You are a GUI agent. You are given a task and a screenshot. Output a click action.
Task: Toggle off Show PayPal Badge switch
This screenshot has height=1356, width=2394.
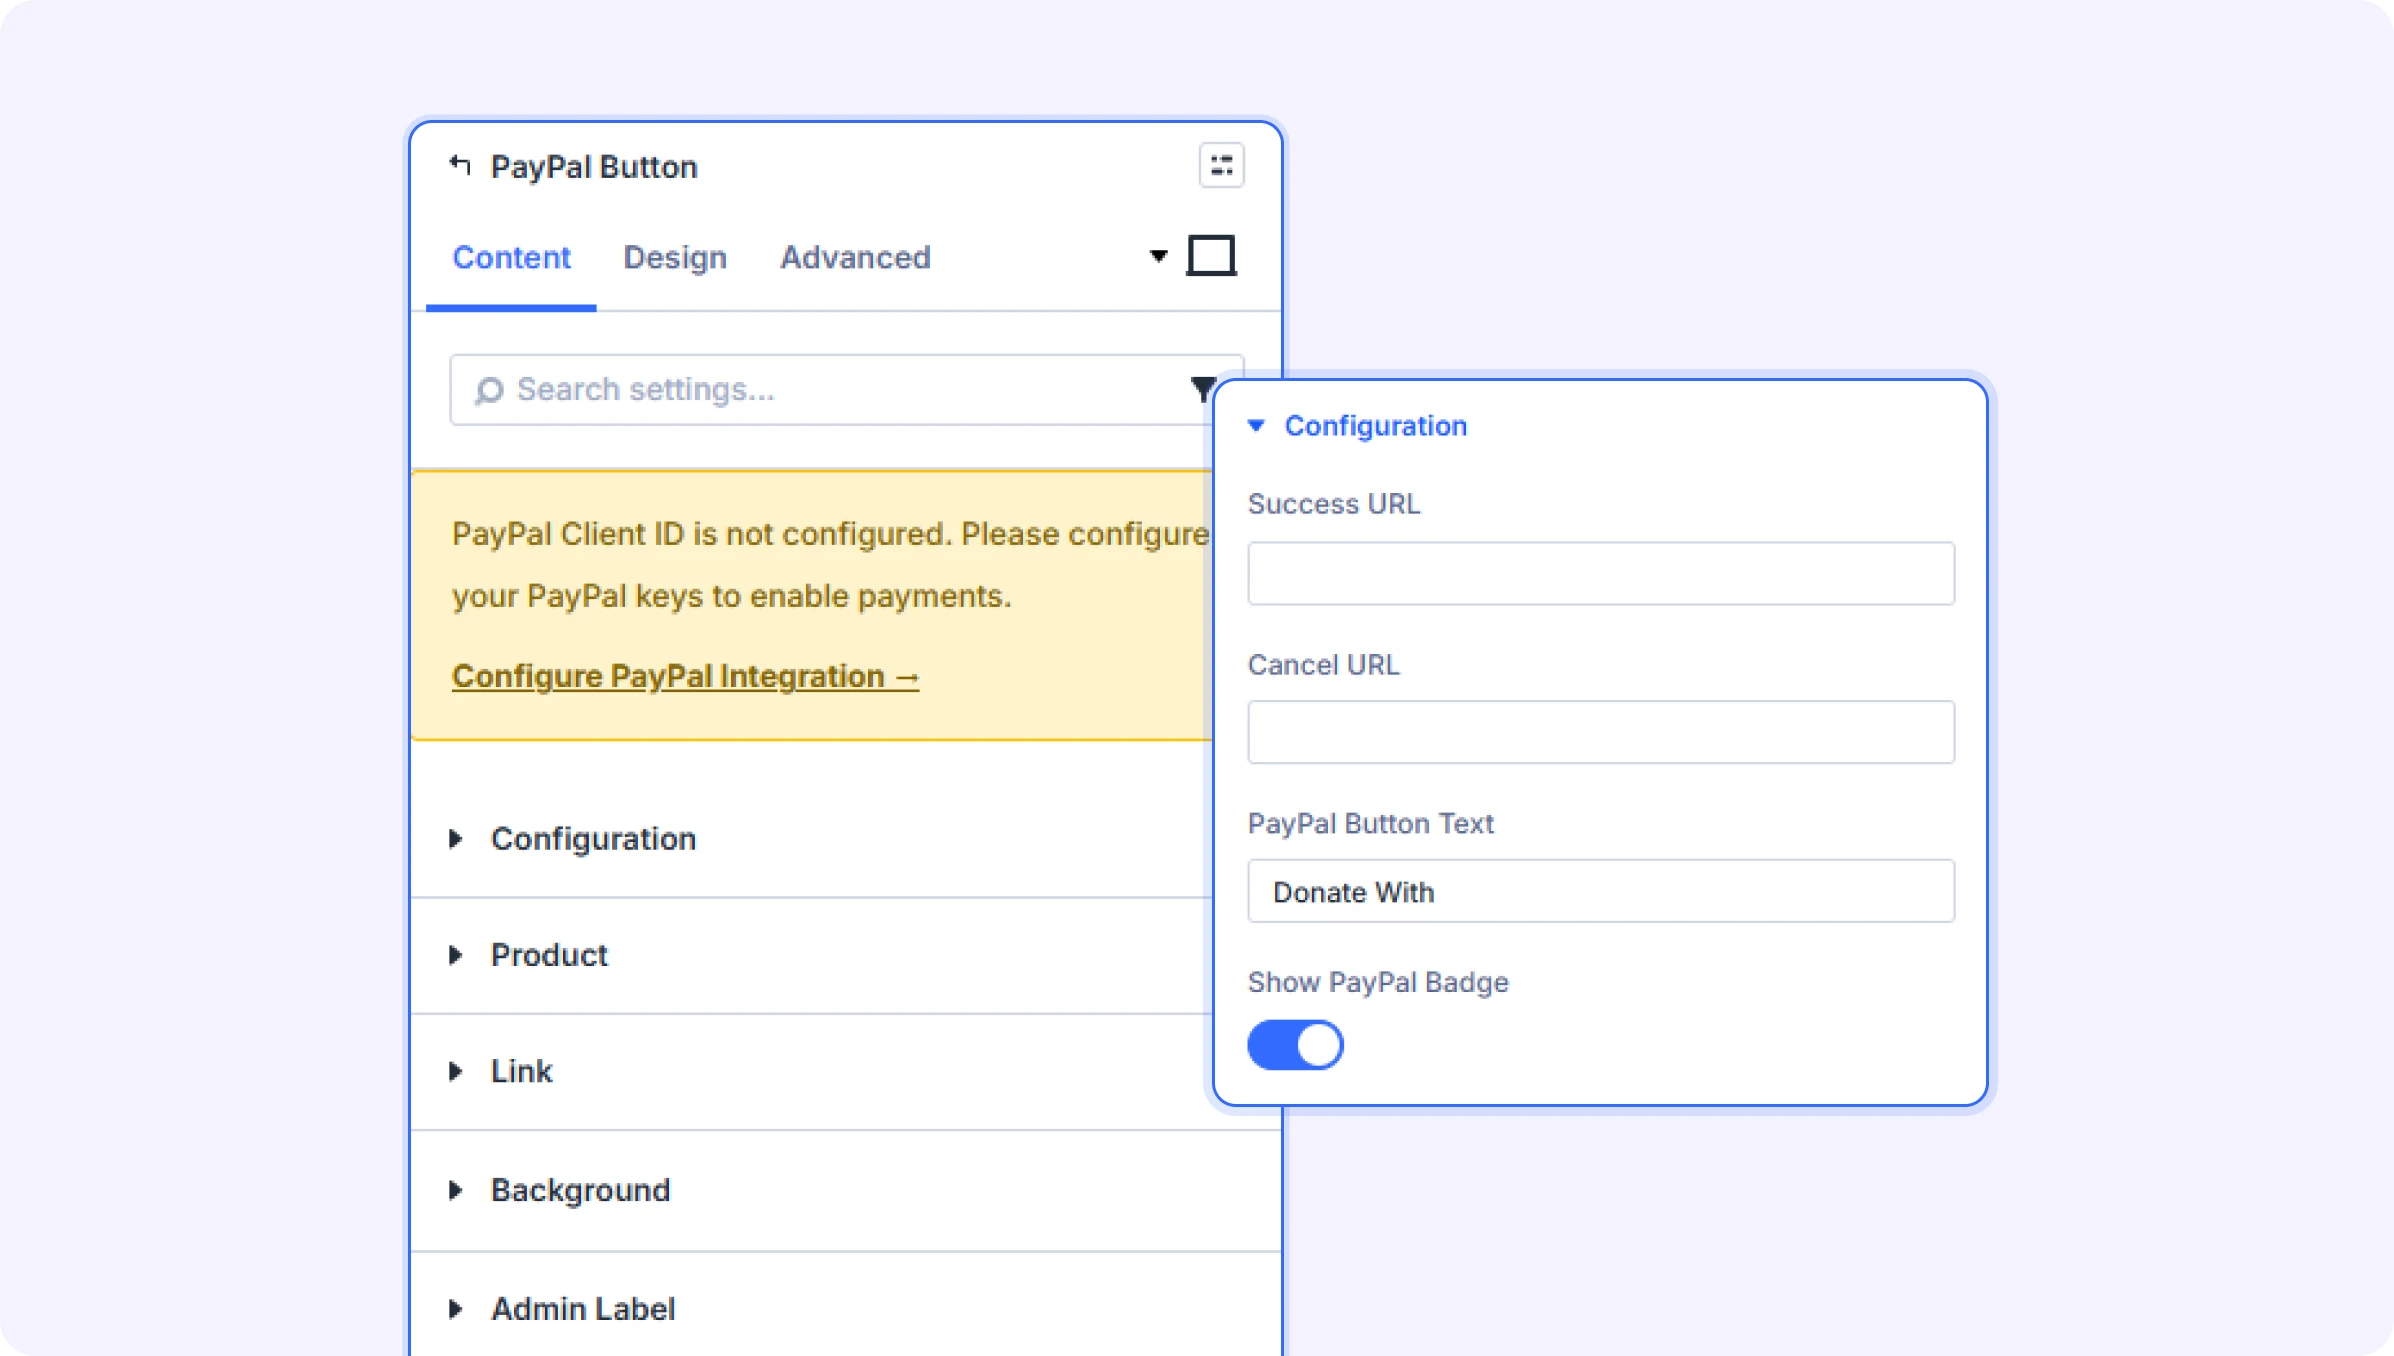click(1295, 1045)
